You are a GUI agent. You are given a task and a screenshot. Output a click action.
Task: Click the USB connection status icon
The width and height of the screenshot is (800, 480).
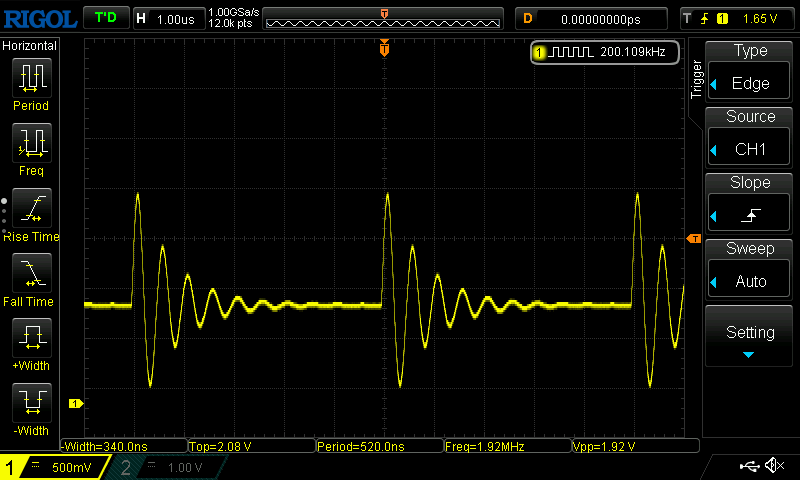[x=749, y=465]
